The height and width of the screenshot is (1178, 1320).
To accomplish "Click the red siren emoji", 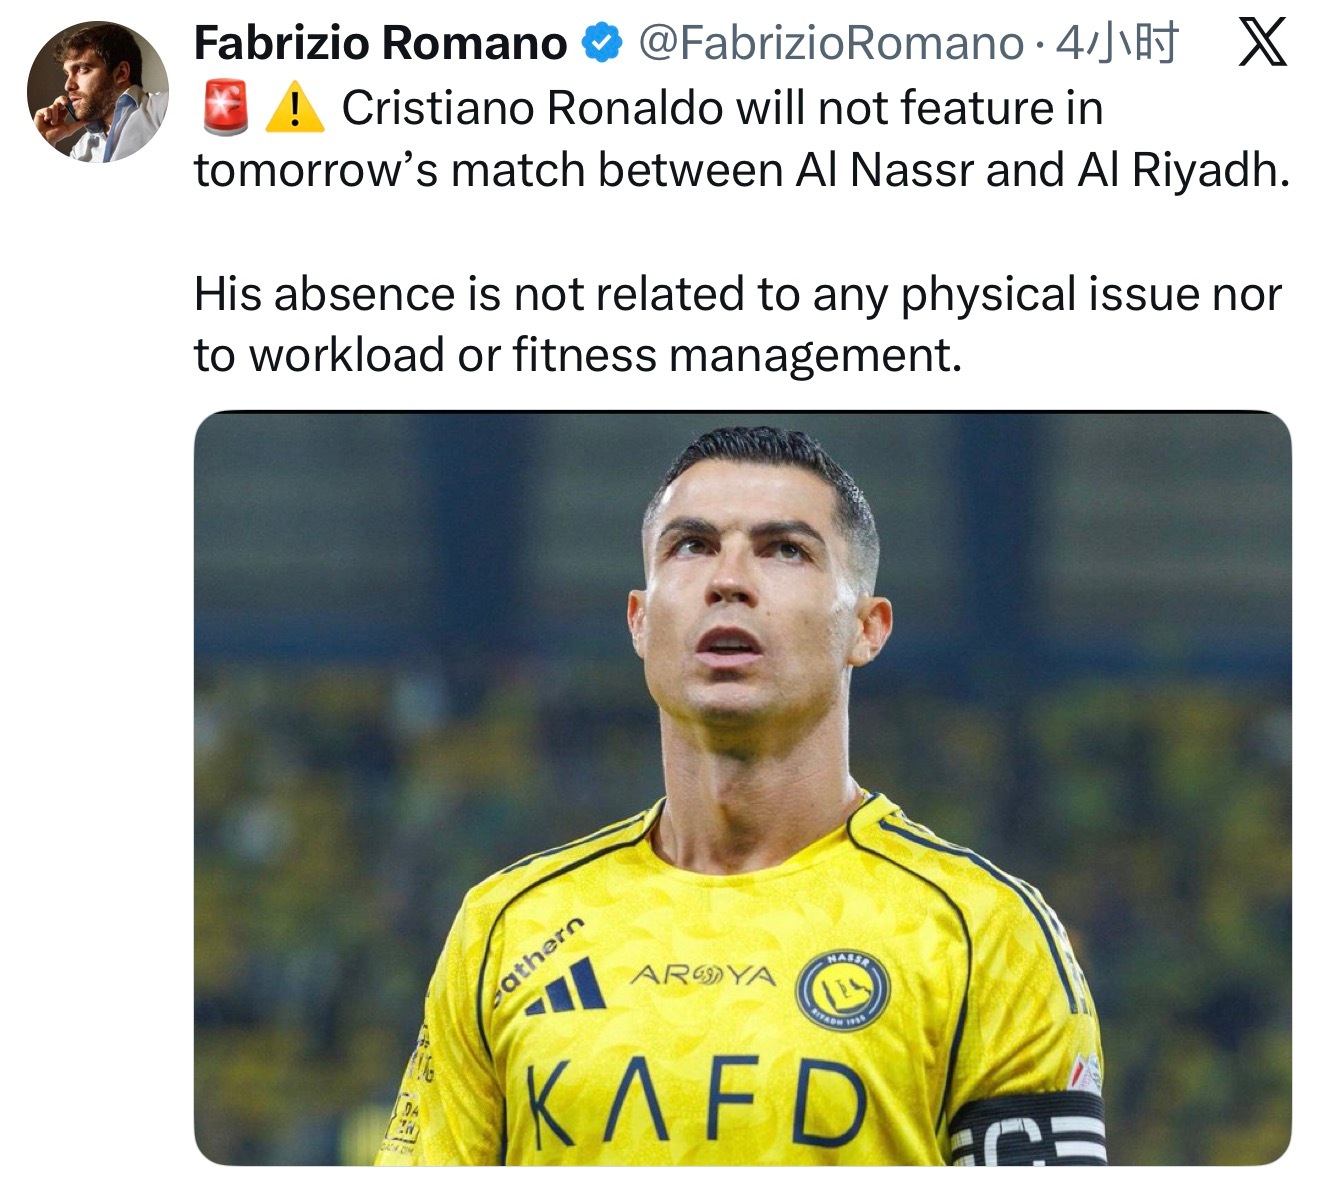I will pos(226,108).
